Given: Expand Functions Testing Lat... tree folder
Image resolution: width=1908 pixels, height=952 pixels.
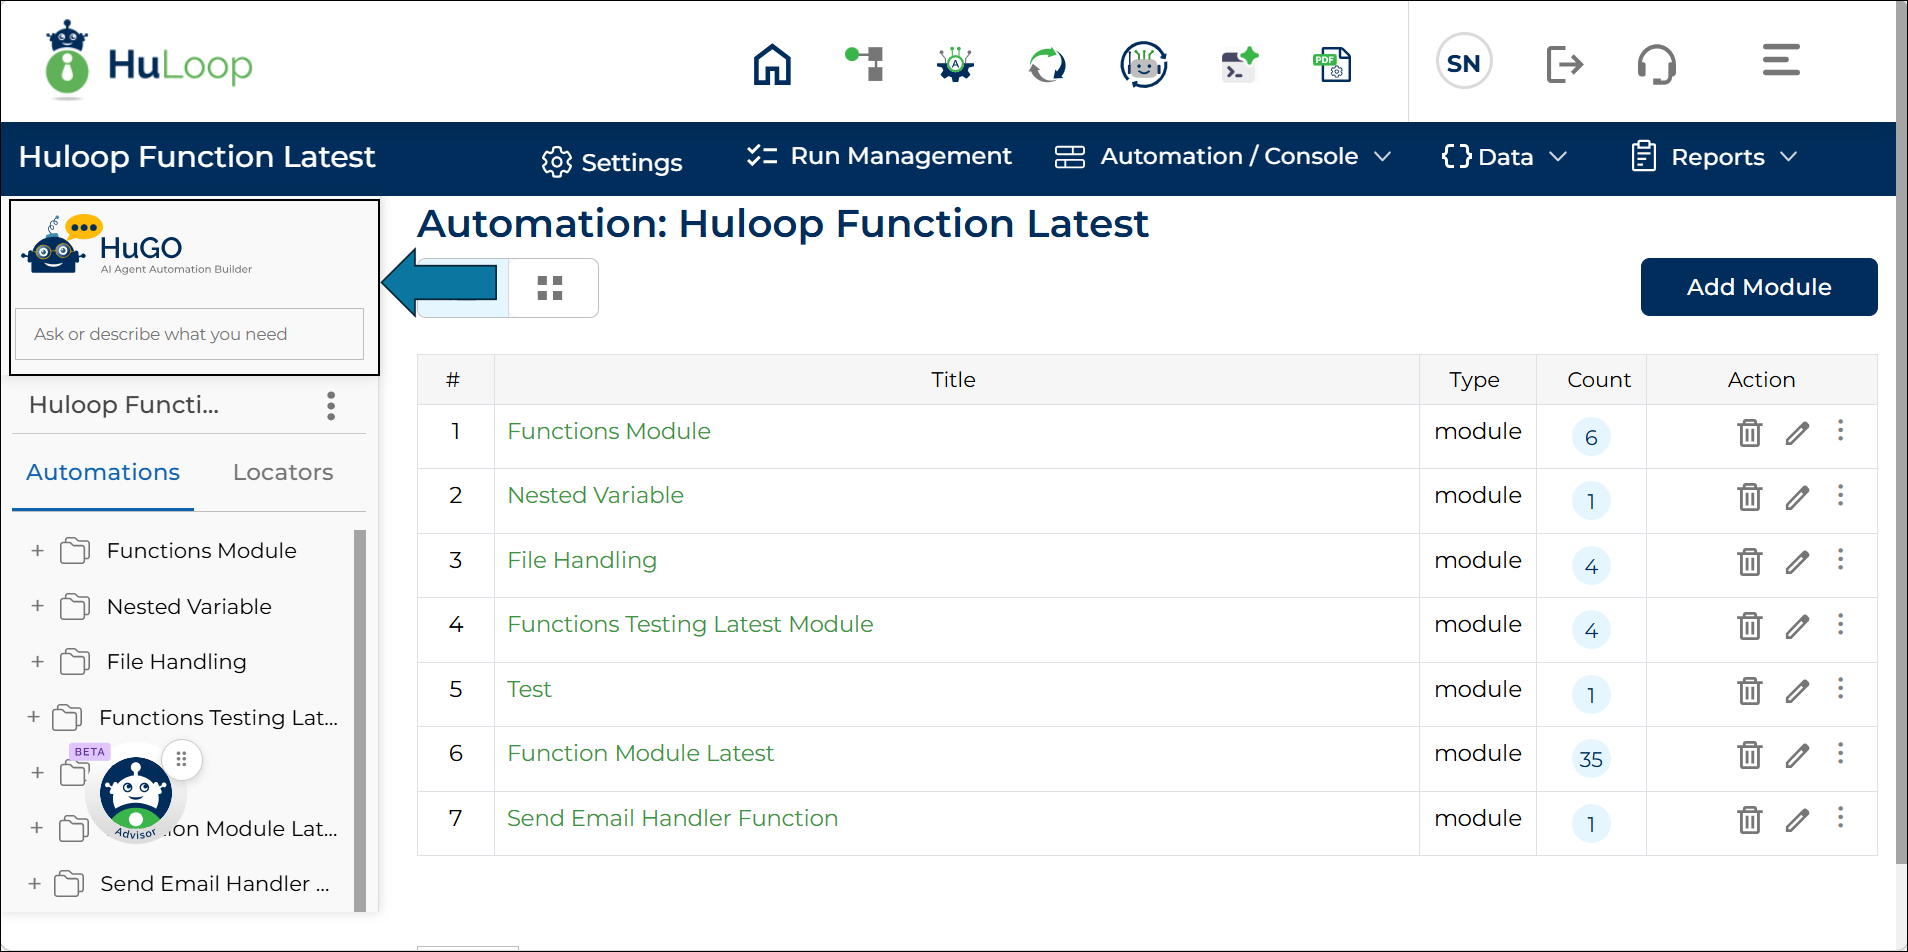Looking at the screenshot, I should tap(33, 717).
